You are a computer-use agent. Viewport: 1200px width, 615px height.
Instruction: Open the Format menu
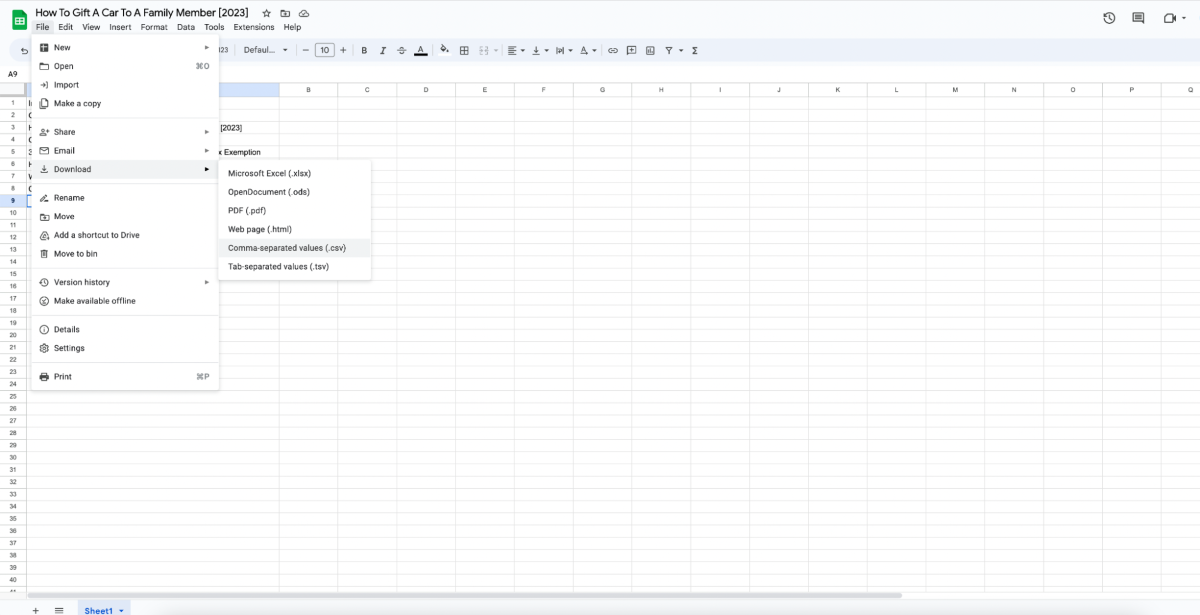pyautogui.click(x=154, y=27)
